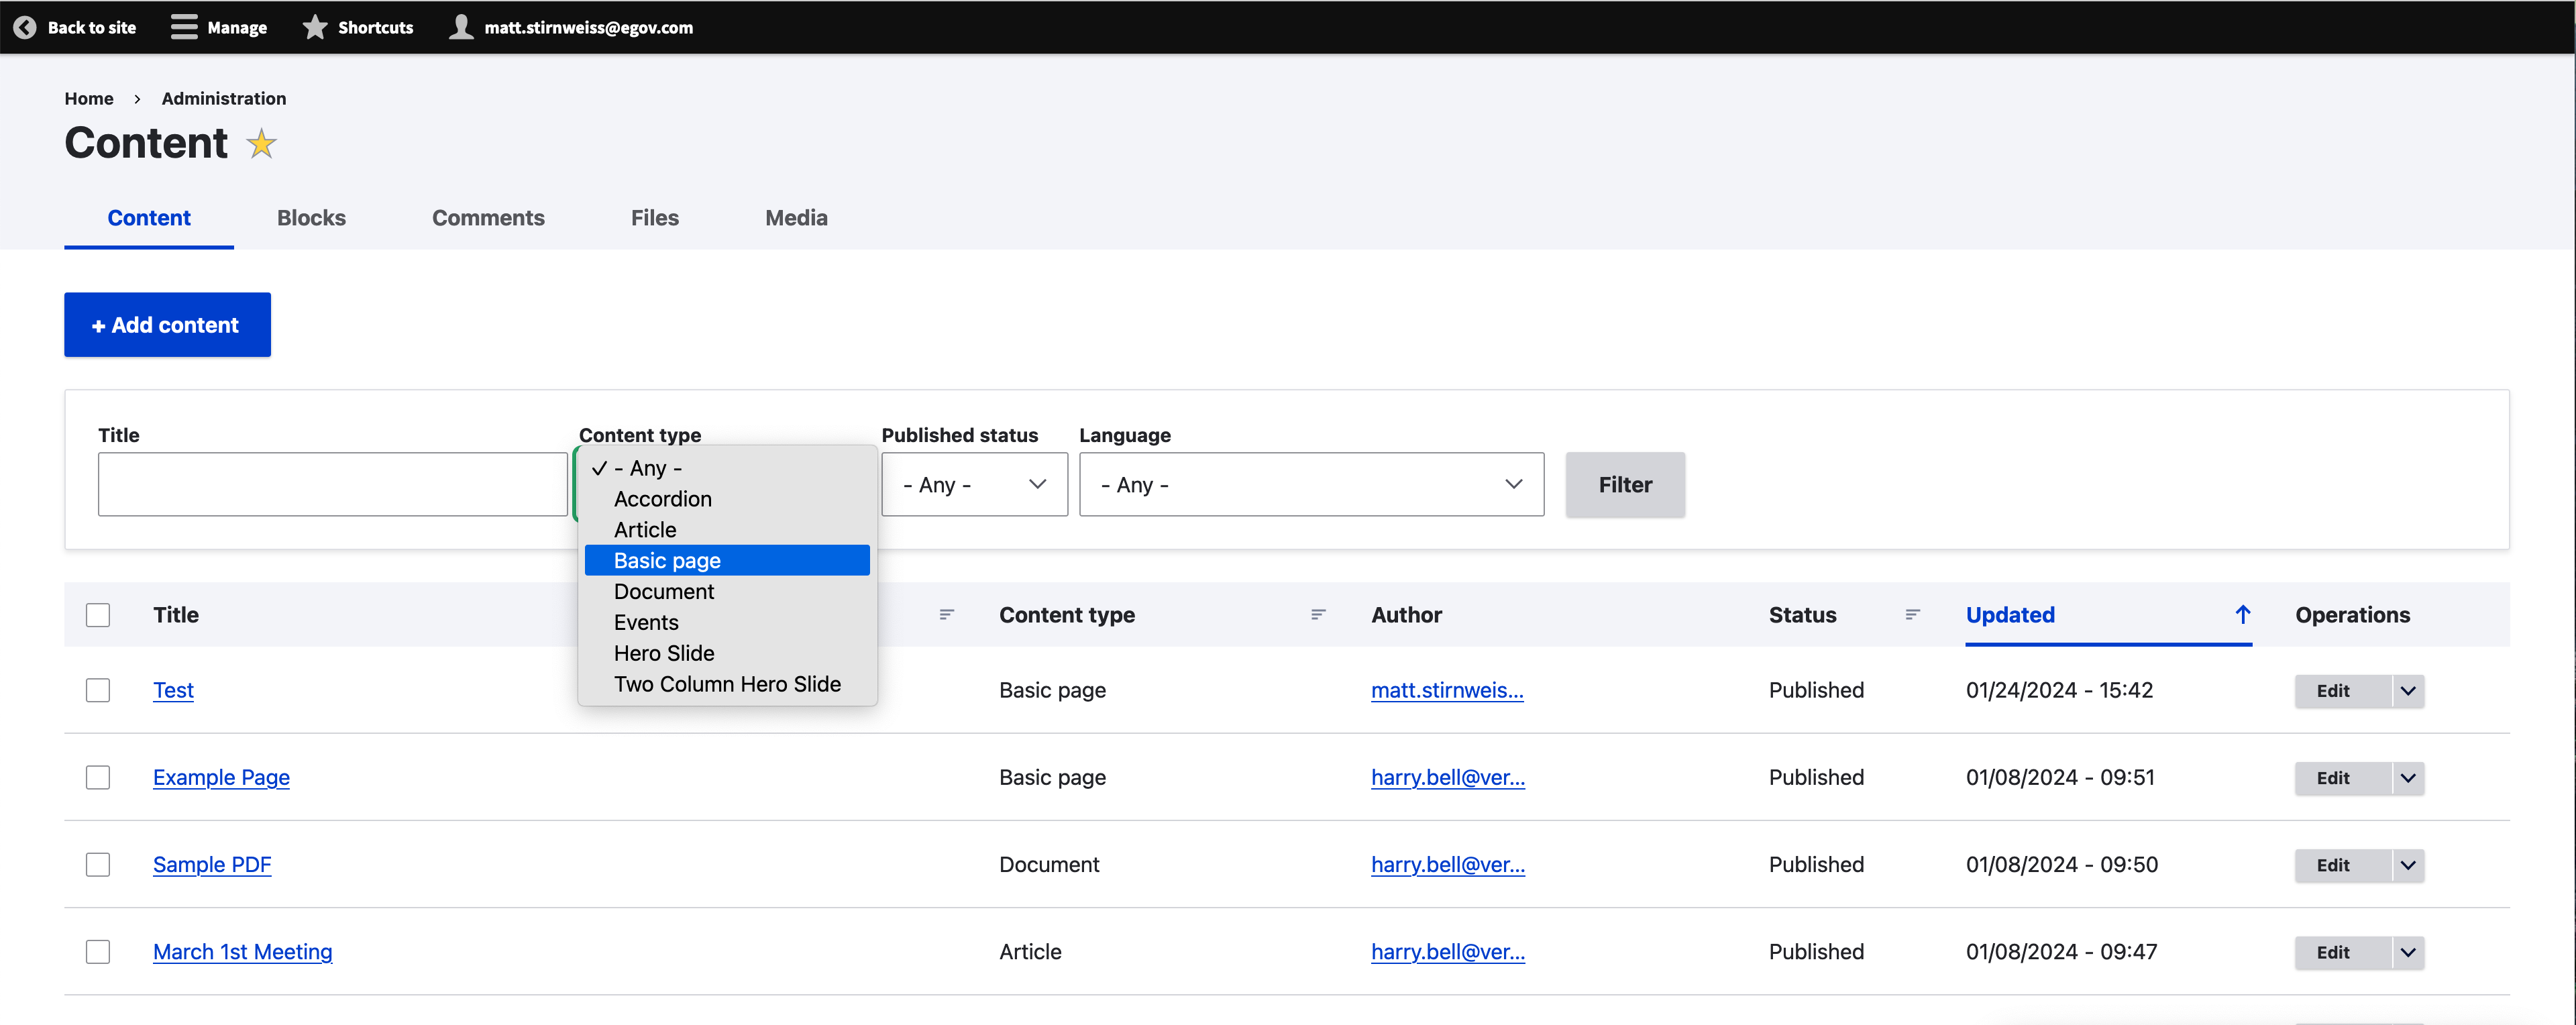2576x1025 pixels.
Task: Open the Published status dropdown
Action: coord(974,484)
